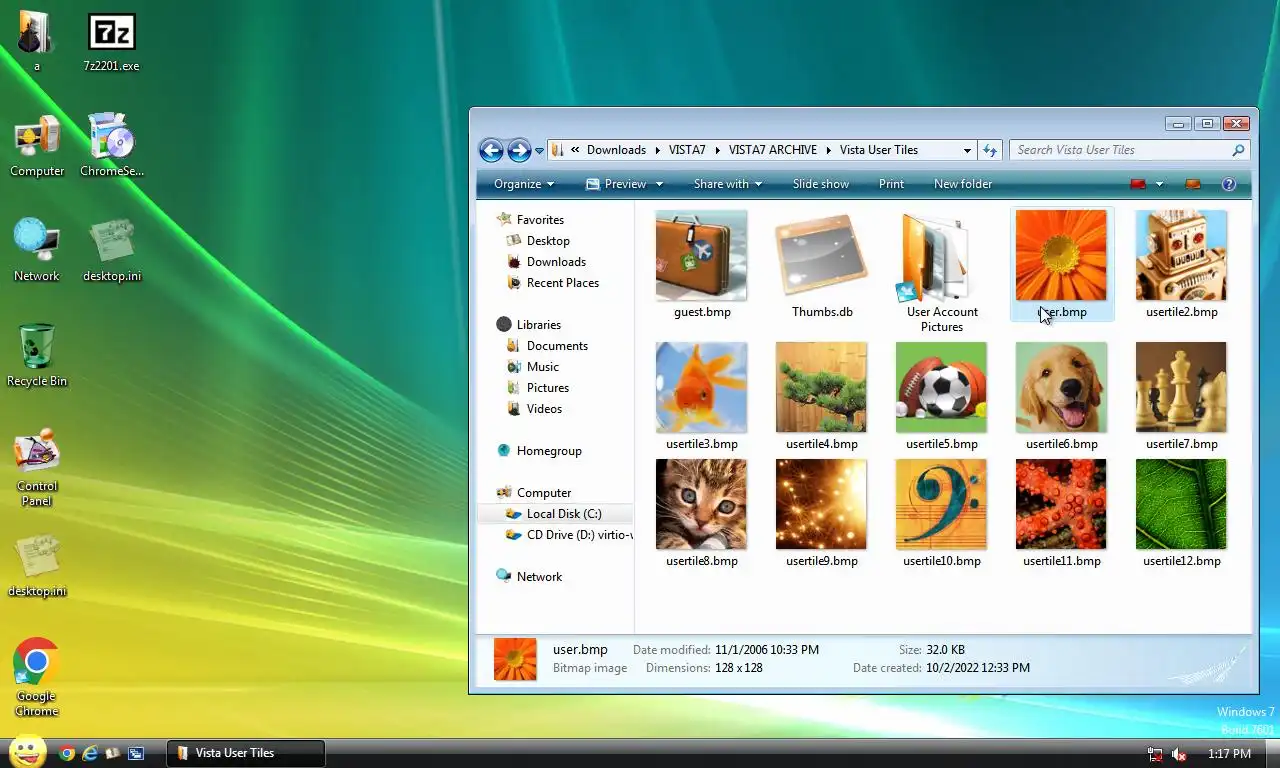Open the recent pages dropdown arrow
The width and height of the screenshot is (1280, 768).
(x=539, y=151)
